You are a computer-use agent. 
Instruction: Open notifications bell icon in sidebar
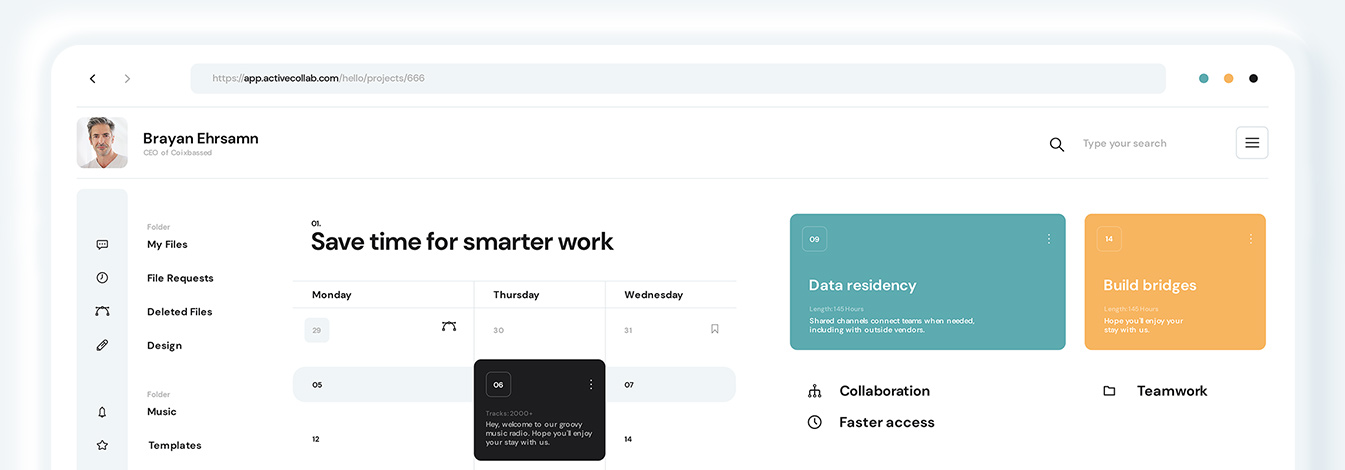tap(102, 412)
